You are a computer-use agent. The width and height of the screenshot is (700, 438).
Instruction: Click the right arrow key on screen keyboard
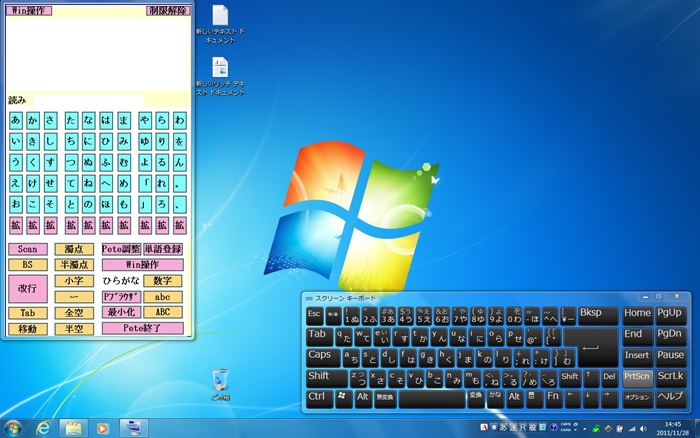609,398
